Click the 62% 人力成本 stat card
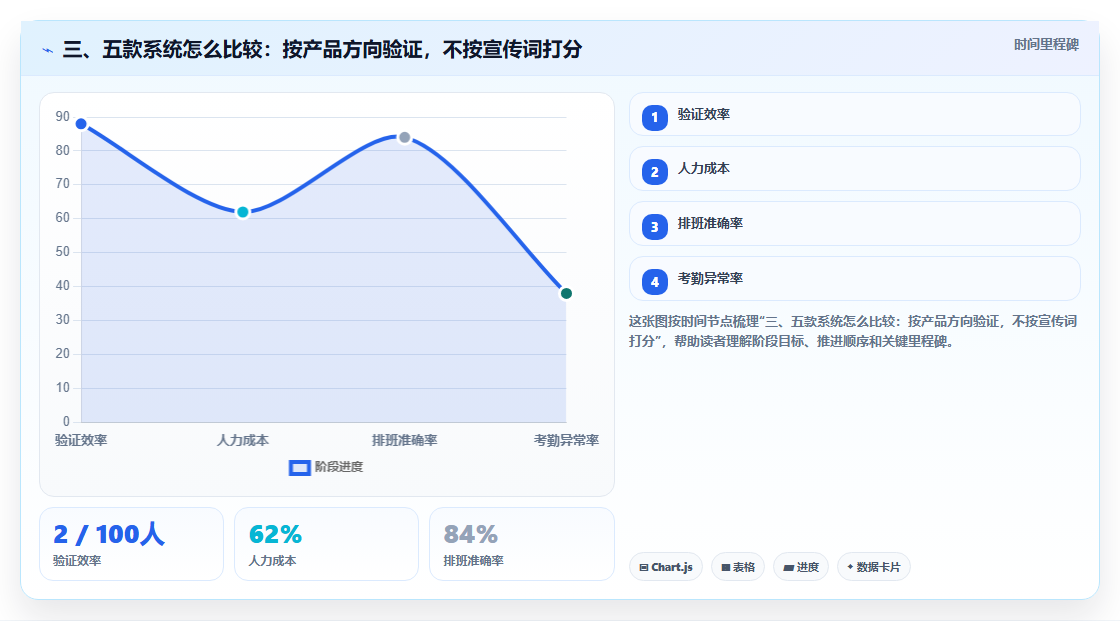This screenshot has width=1120, height=621. pyautogui.click(x=326, y=544)
